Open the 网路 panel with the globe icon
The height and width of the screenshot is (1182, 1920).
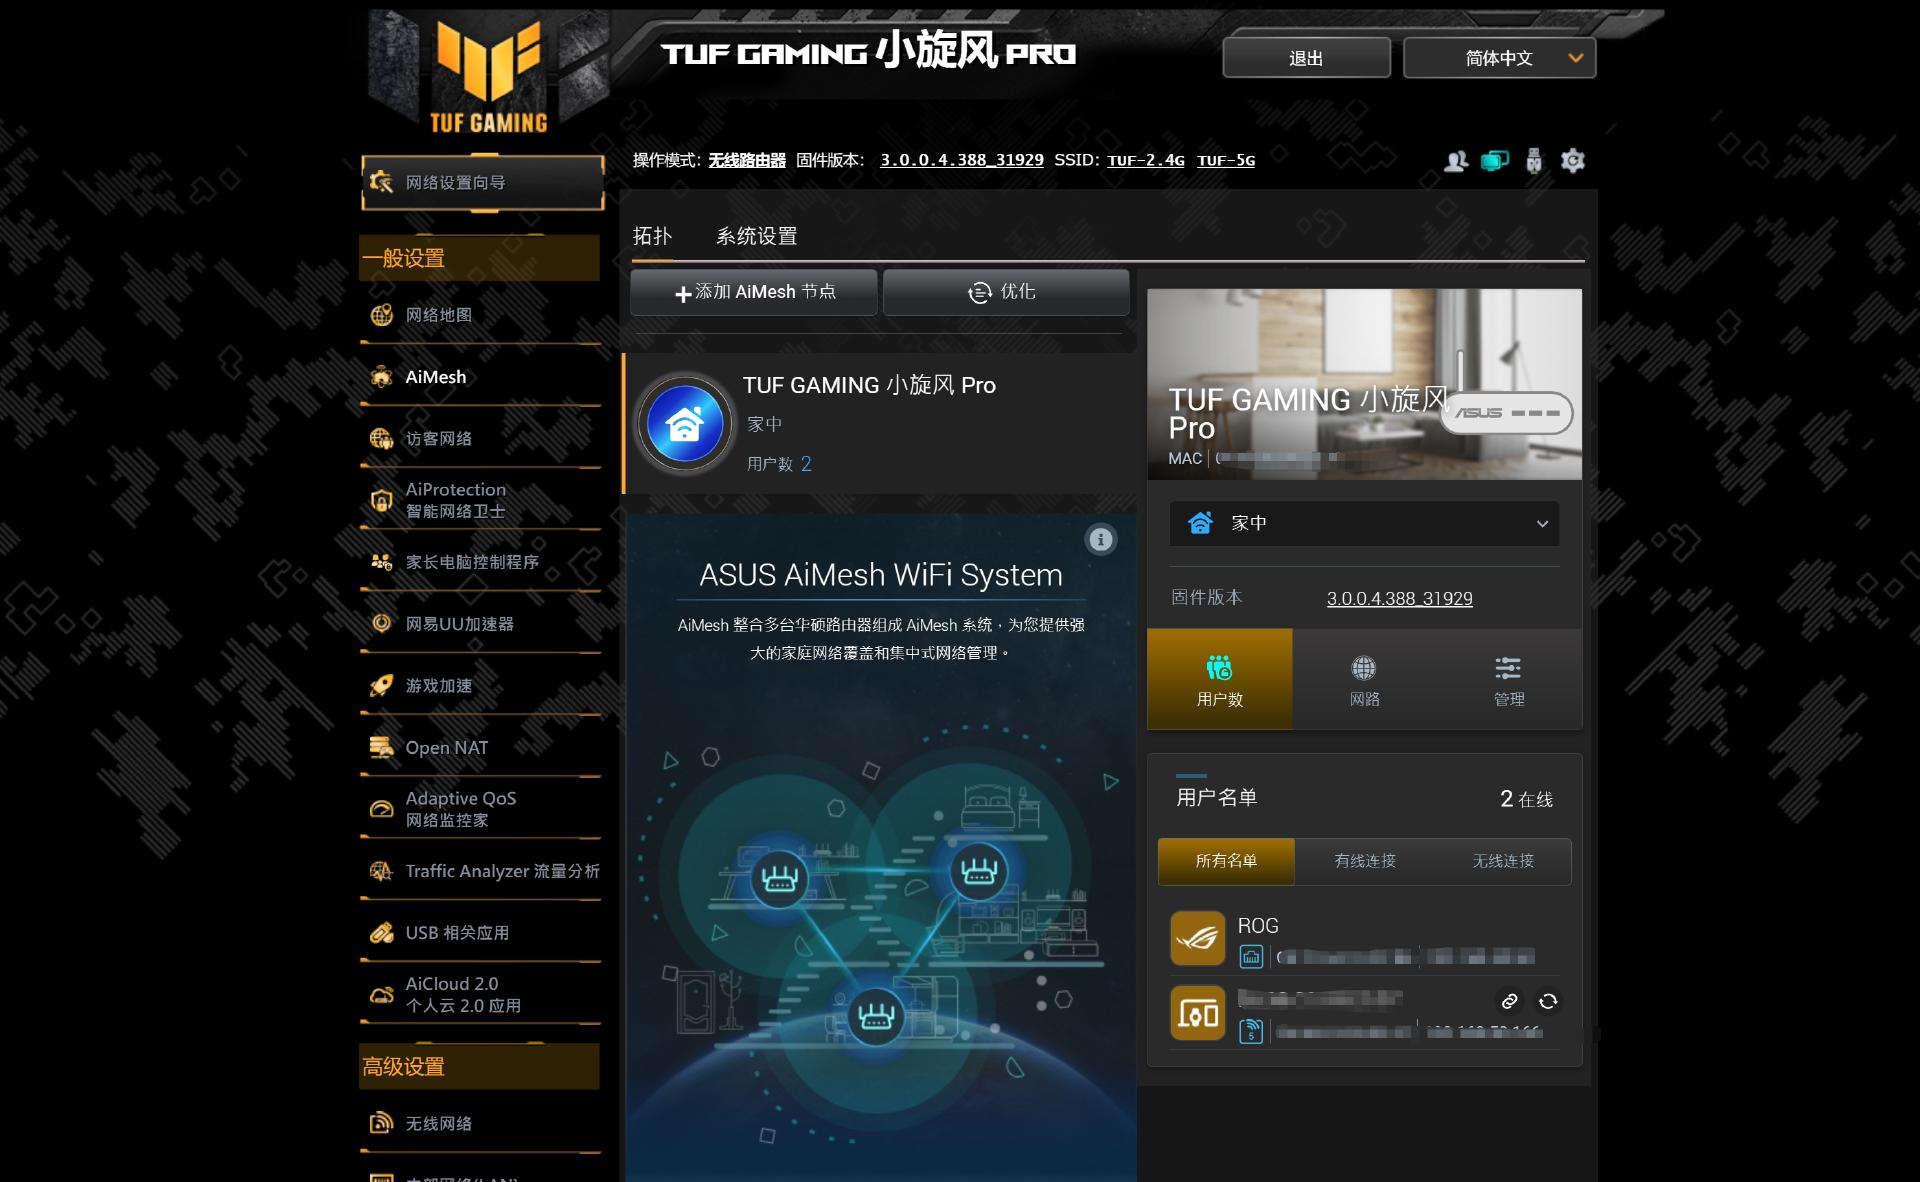click(1364, 678)
